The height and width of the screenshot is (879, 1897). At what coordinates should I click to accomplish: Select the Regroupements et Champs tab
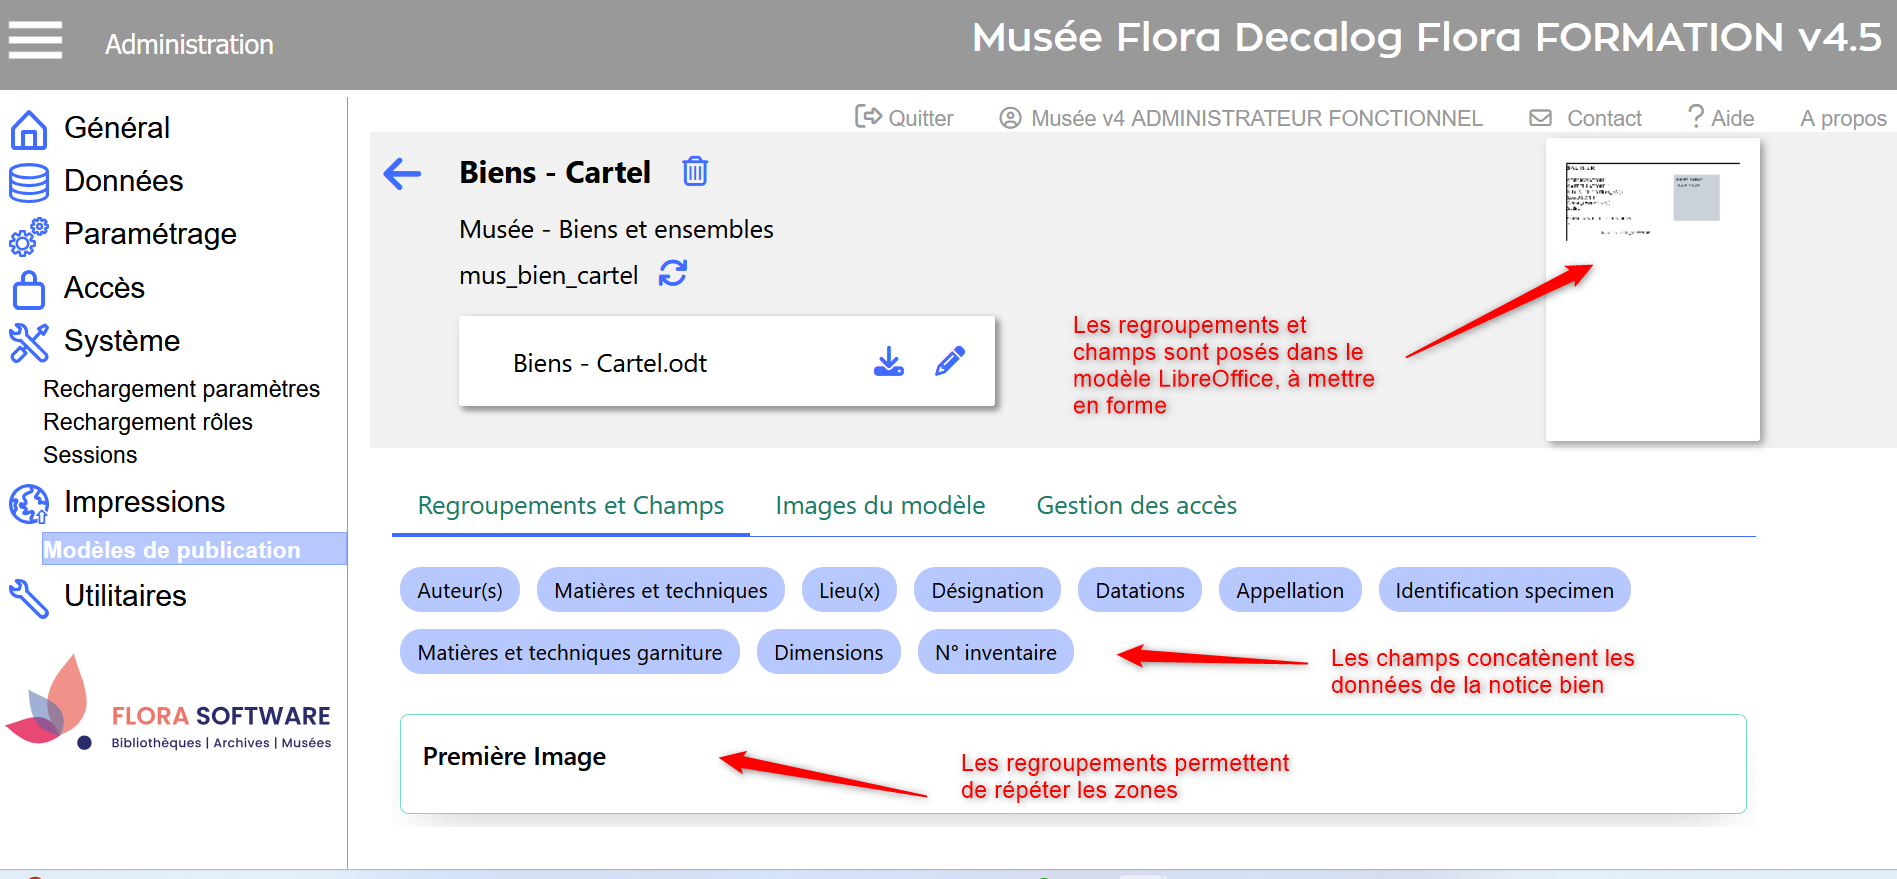(x=570, y=506)
